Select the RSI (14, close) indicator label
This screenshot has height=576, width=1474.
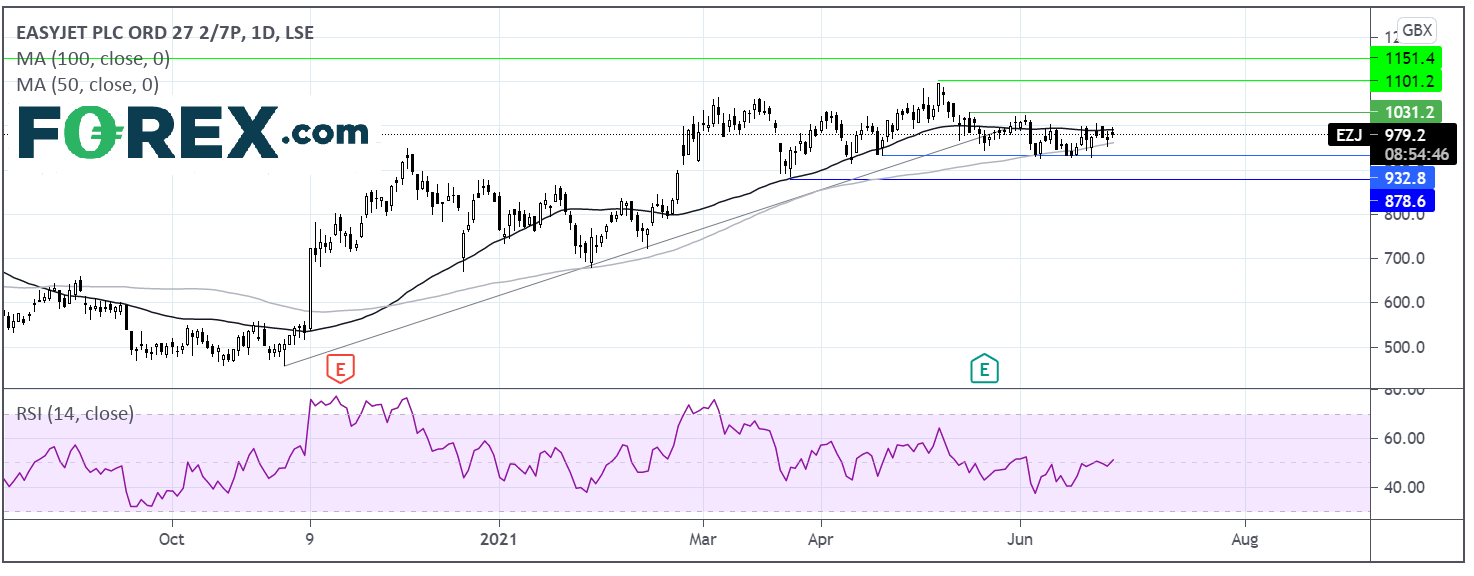click(74, 413)
